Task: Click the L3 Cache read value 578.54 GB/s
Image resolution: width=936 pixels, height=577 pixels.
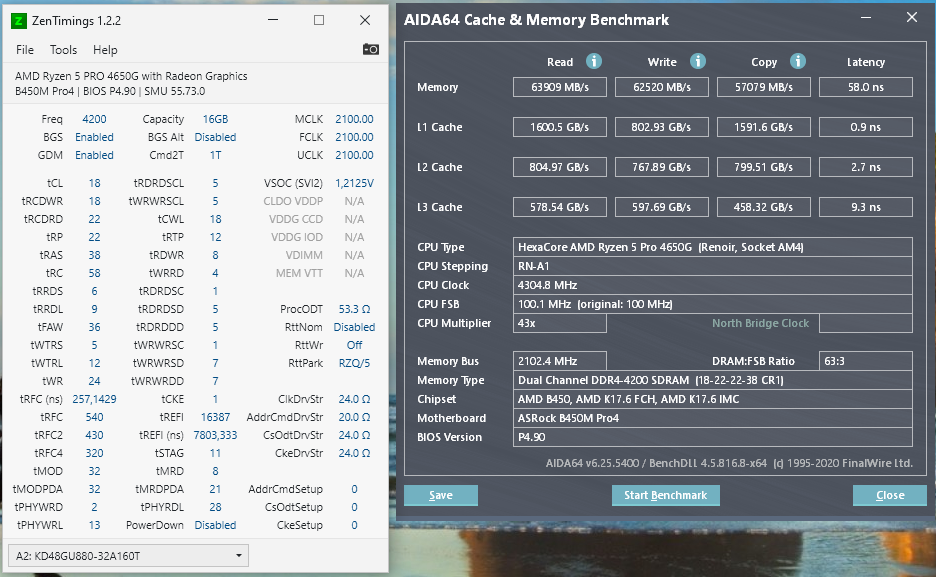Action: coord(560,207)
